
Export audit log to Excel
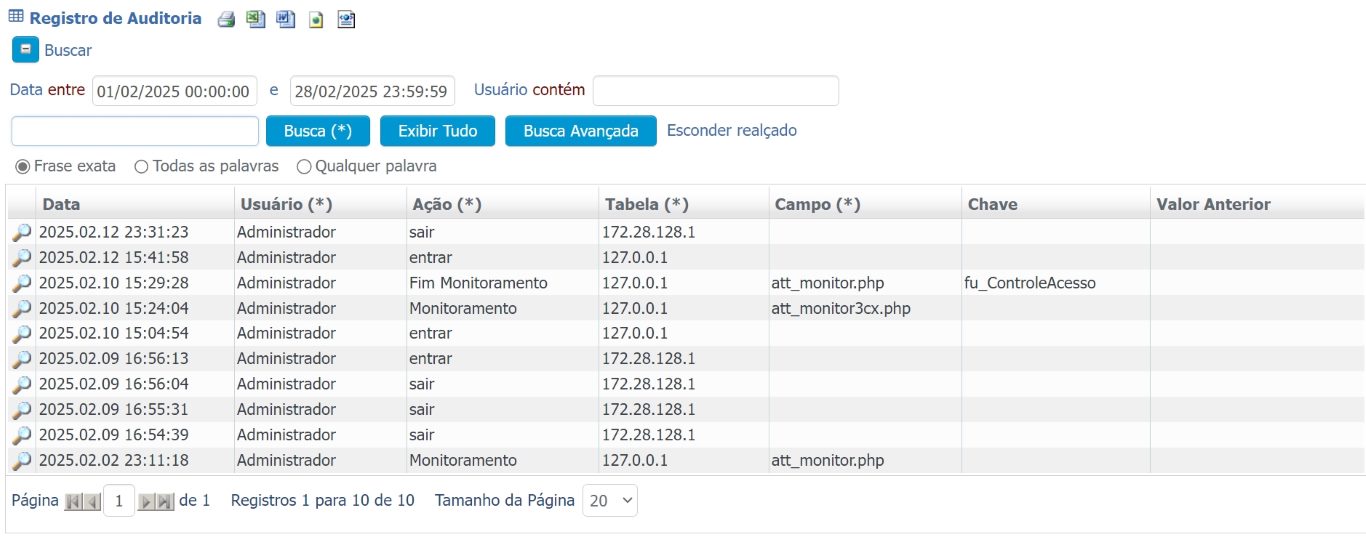(256, 19)
